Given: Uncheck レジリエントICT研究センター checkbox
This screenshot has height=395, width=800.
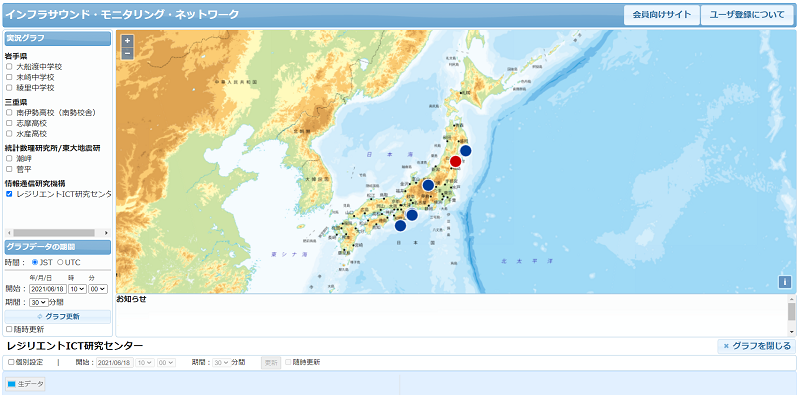Looking at the screenshot, I should 9,194.
